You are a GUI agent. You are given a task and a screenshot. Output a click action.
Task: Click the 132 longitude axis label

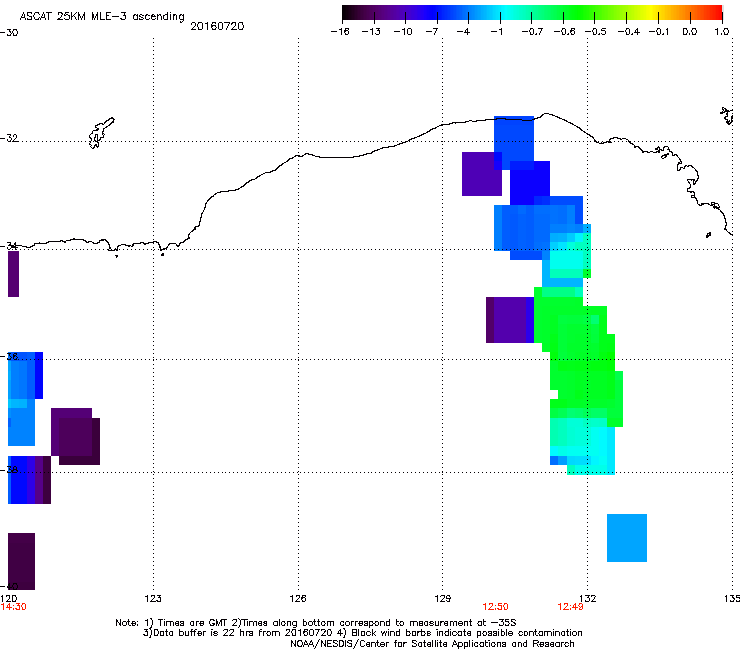point(588,599)
